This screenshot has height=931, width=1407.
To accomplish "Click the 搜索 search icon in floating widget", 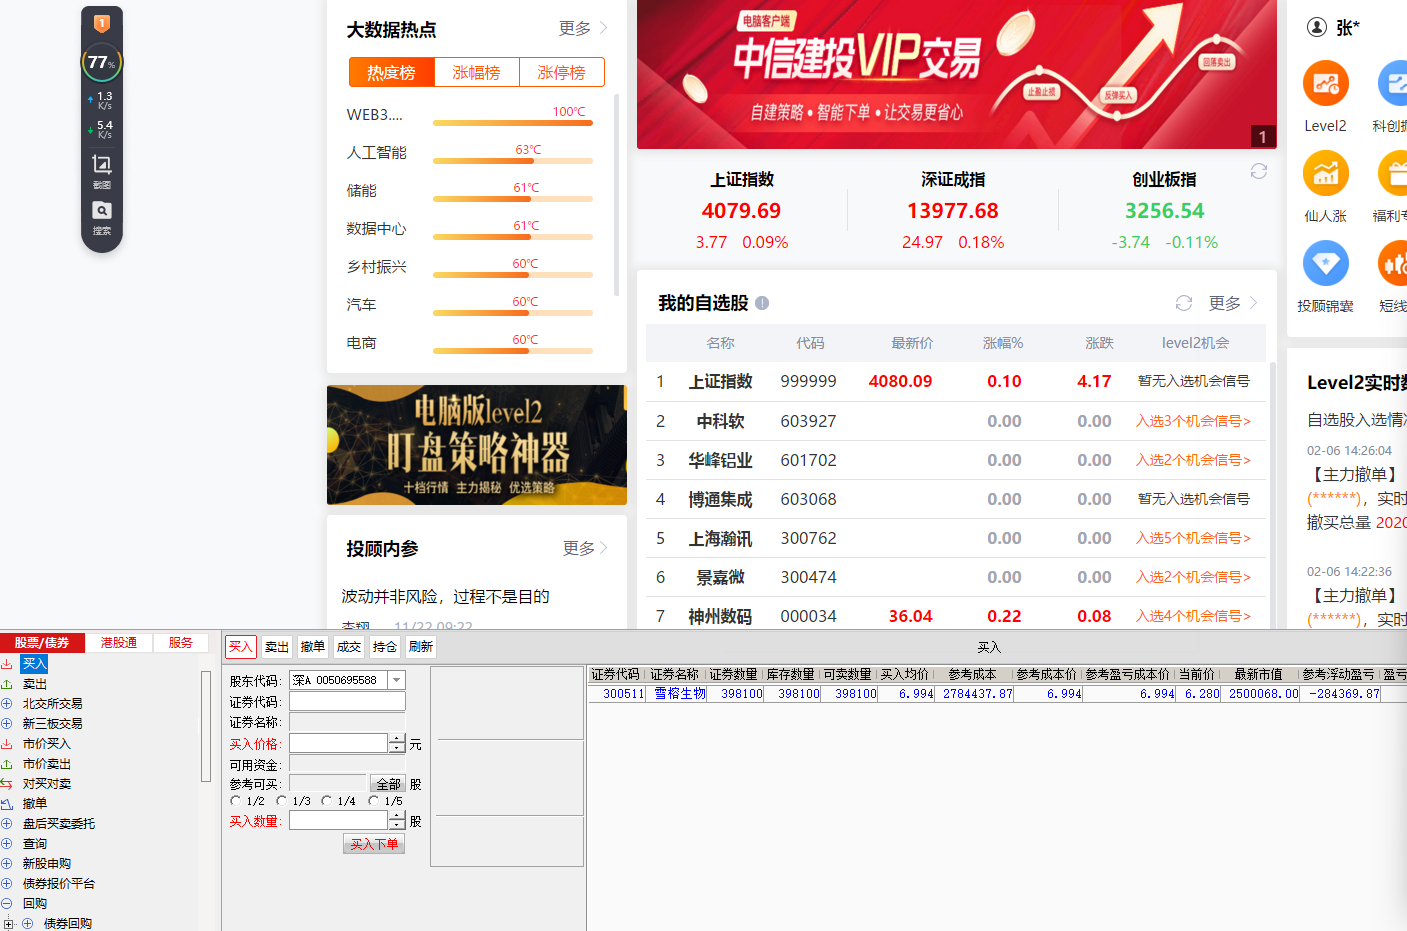I will coord(102,211).
